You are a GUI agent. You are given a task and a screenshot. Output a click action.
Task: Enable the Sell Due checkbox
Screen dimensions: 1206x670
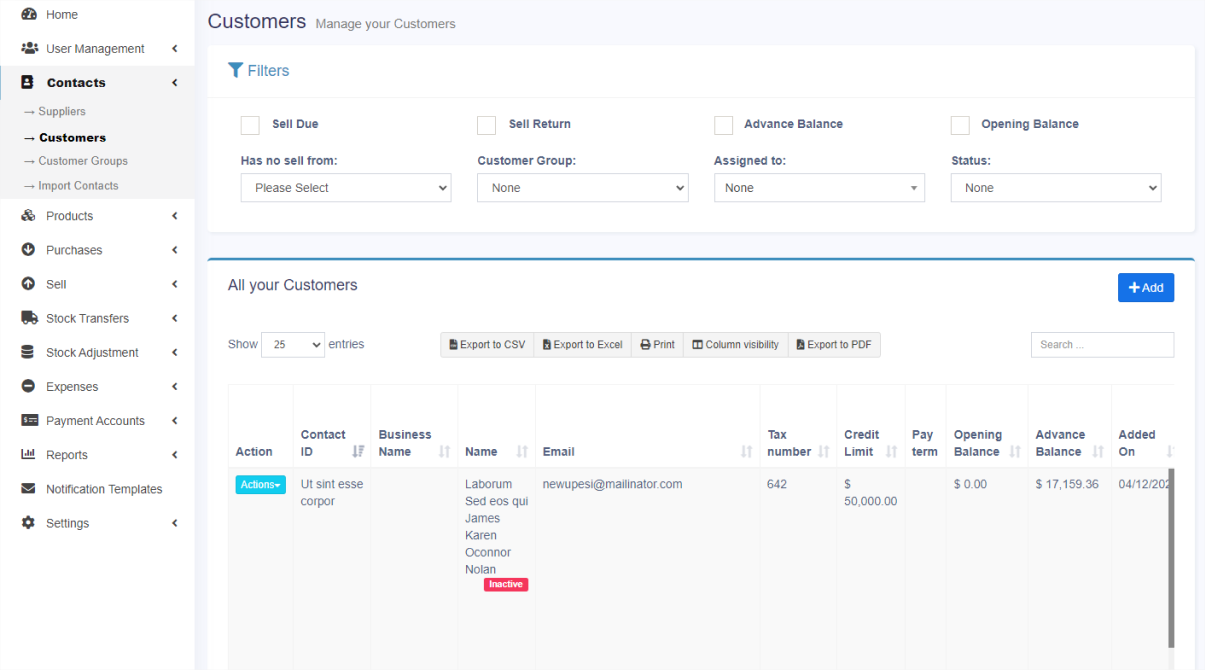point(250,125)
